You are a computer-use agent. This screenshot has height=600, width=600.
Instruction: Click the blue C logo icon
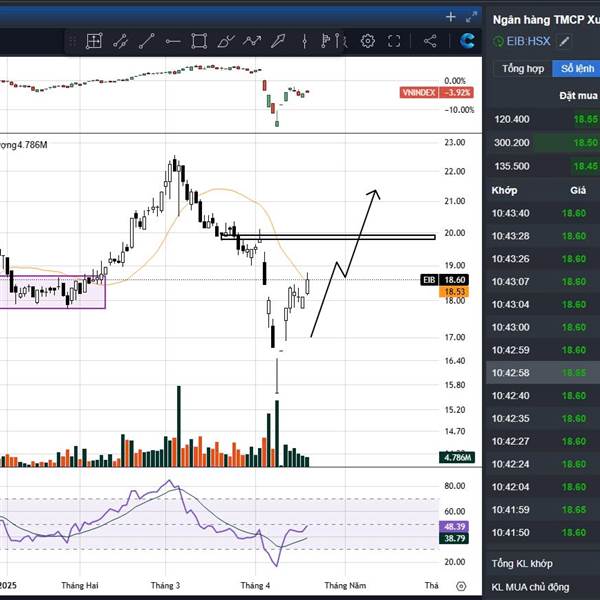[x=468, y=41]
